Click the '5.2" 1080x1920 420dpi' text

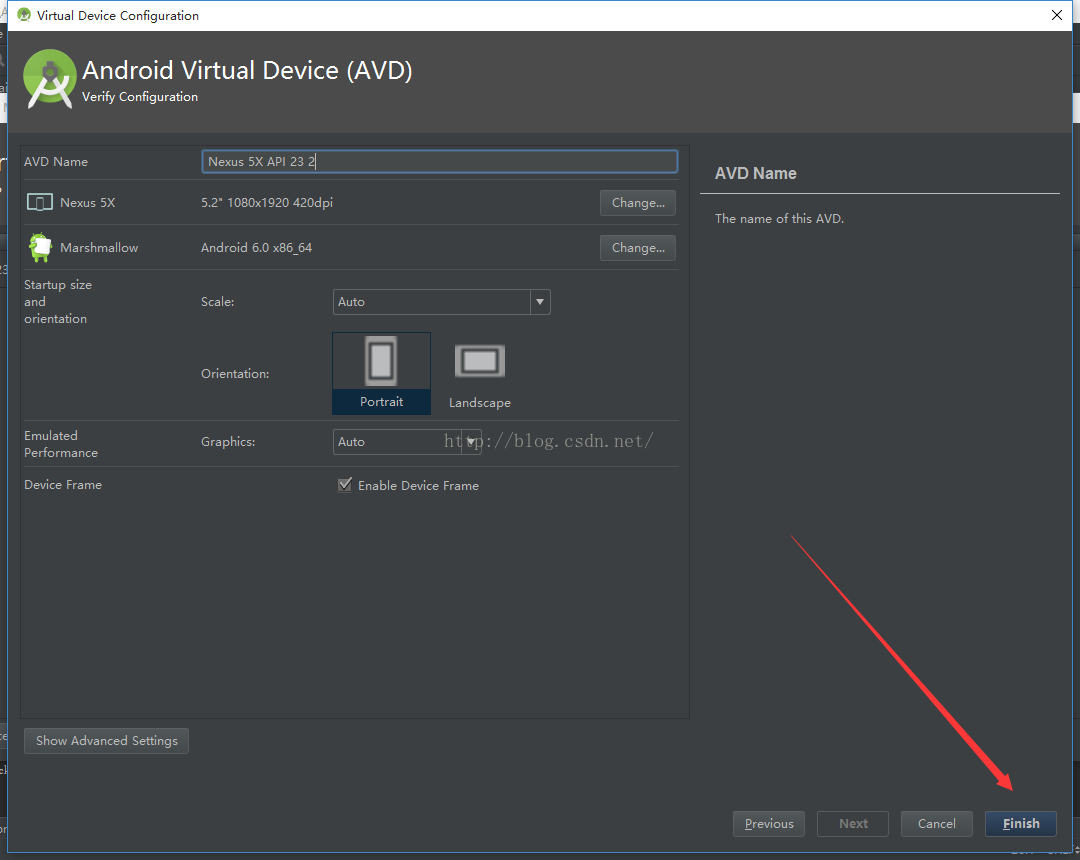coord(267,202)
